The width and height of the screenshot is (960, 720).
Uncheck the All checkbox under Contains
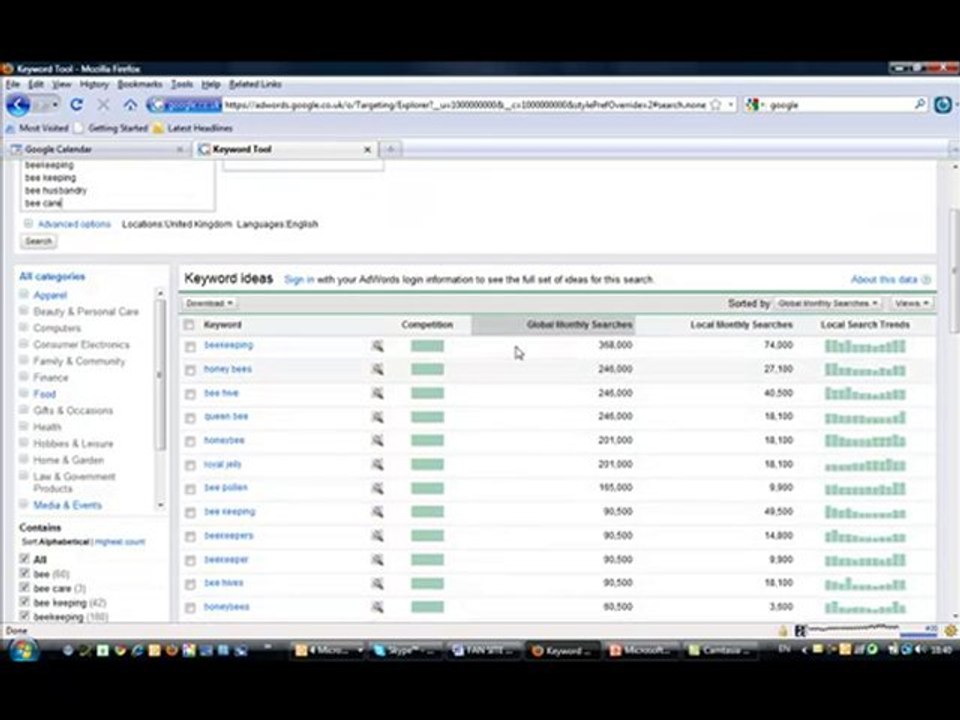click(x=24, y=558)
